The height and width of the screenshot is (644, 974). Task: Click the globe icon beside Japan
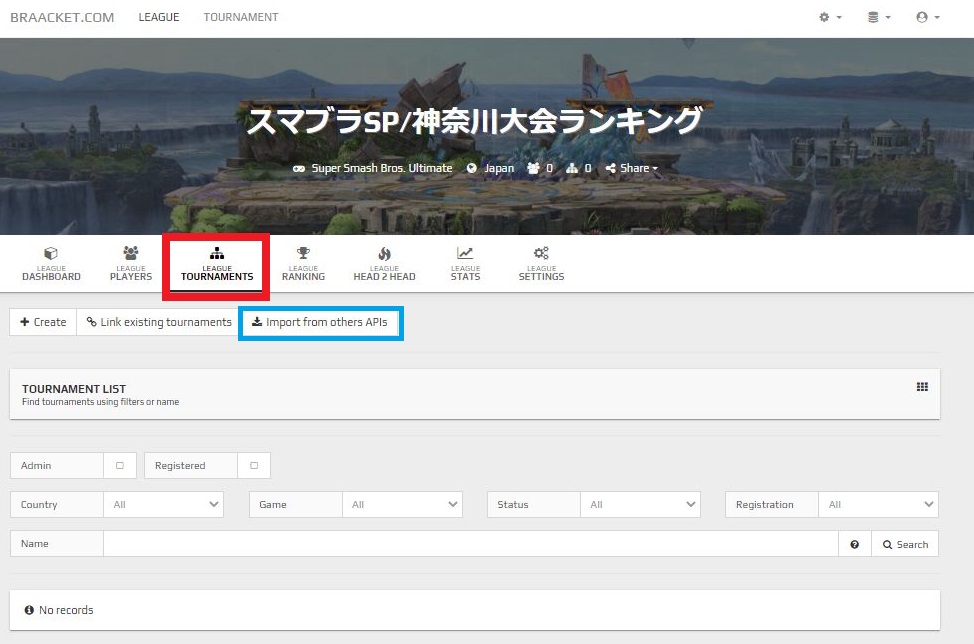(x=471, y=168)
